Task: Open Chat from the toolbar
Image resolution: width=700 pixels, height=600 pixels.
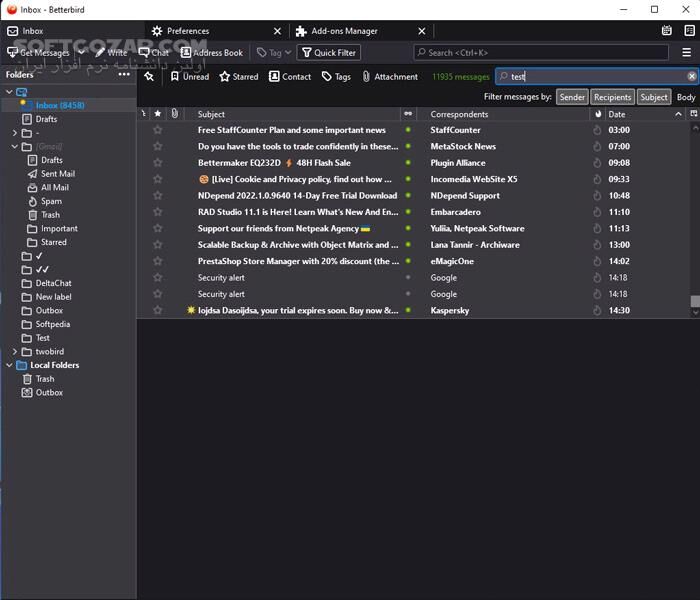Action: coord(153,52)
